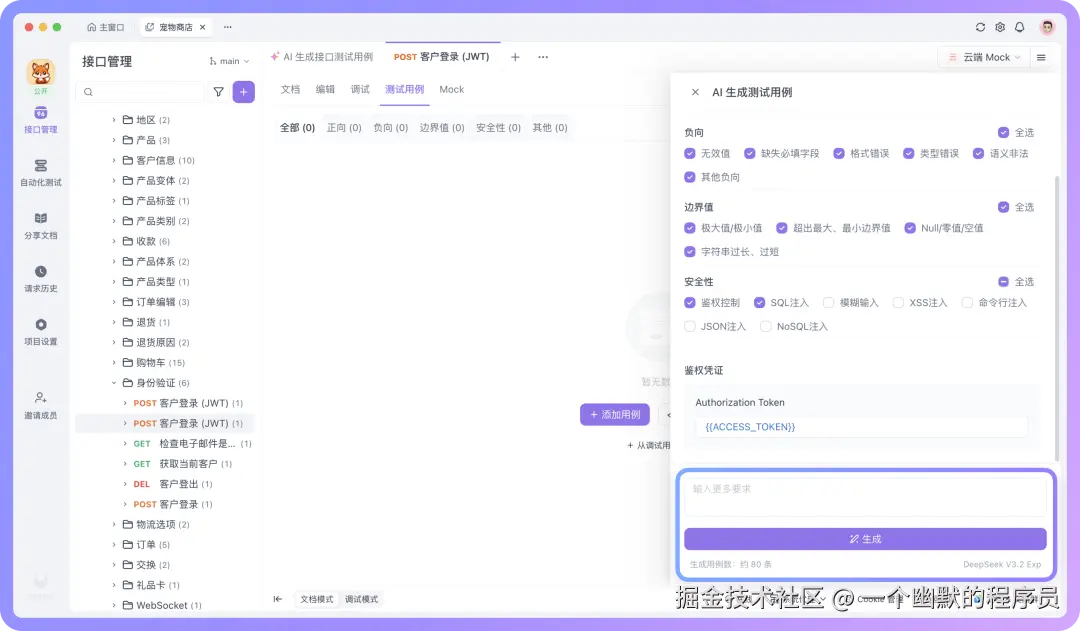
Task: Open the main branch dropdown
Action: 228,61
